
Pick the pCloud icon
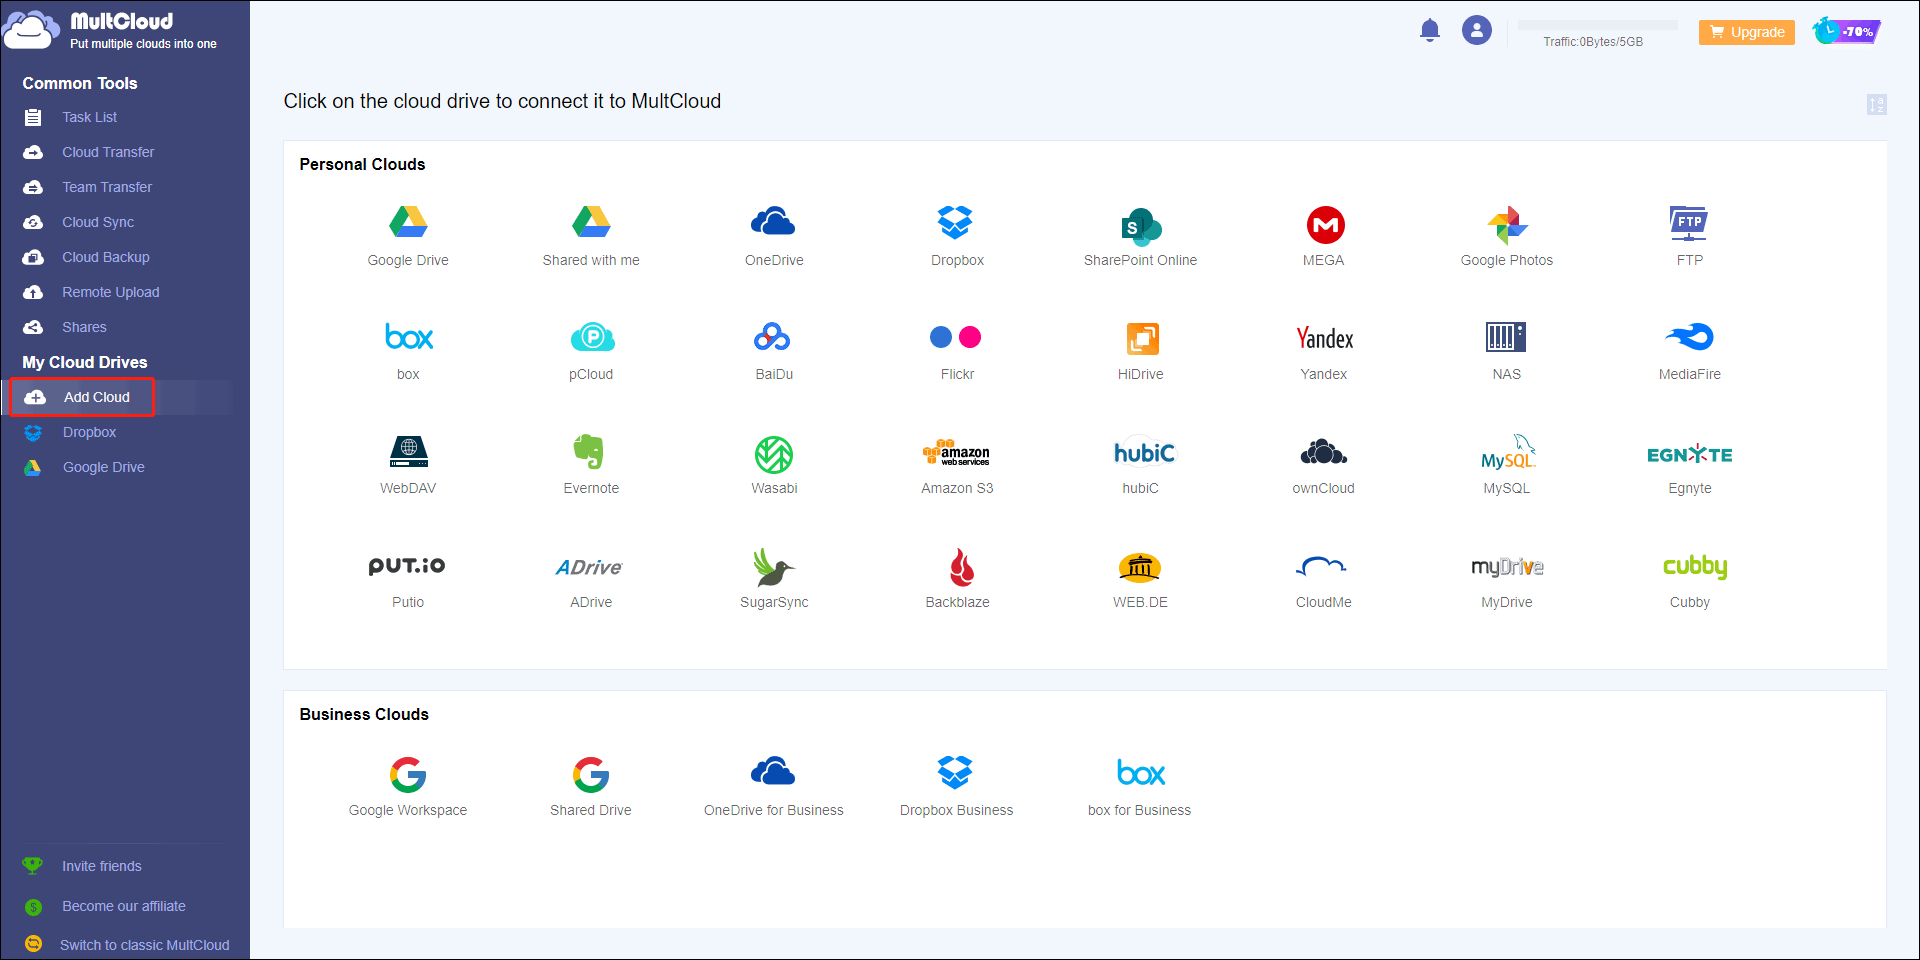[x=592, y=337]
